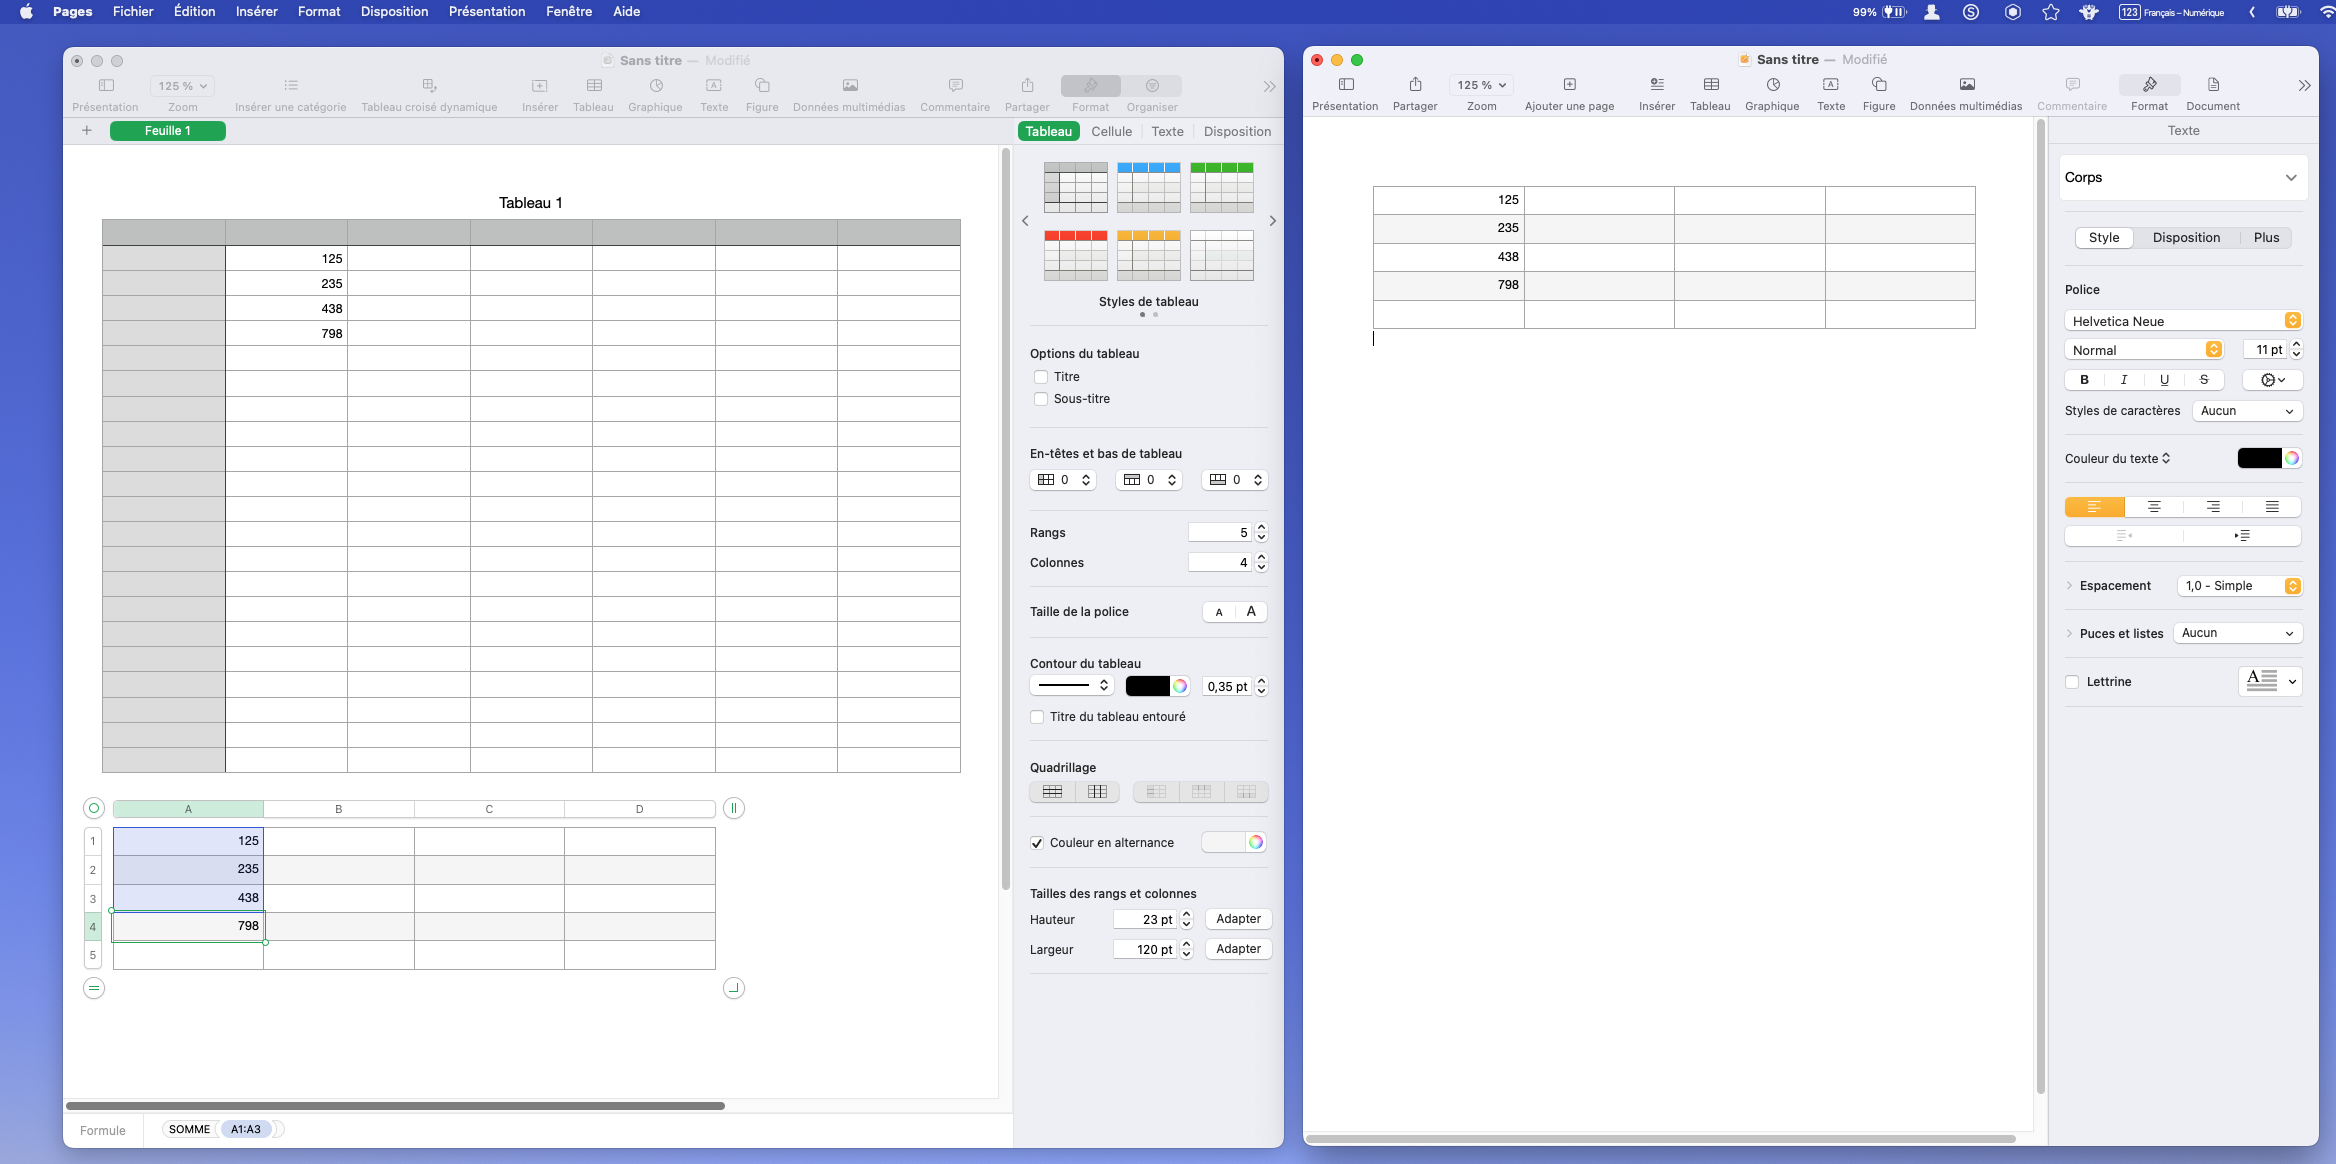The height and width of the screenshot is (1164, 2336).
Task: Center-align text with the alignment icon
Action: point(2153,507)
